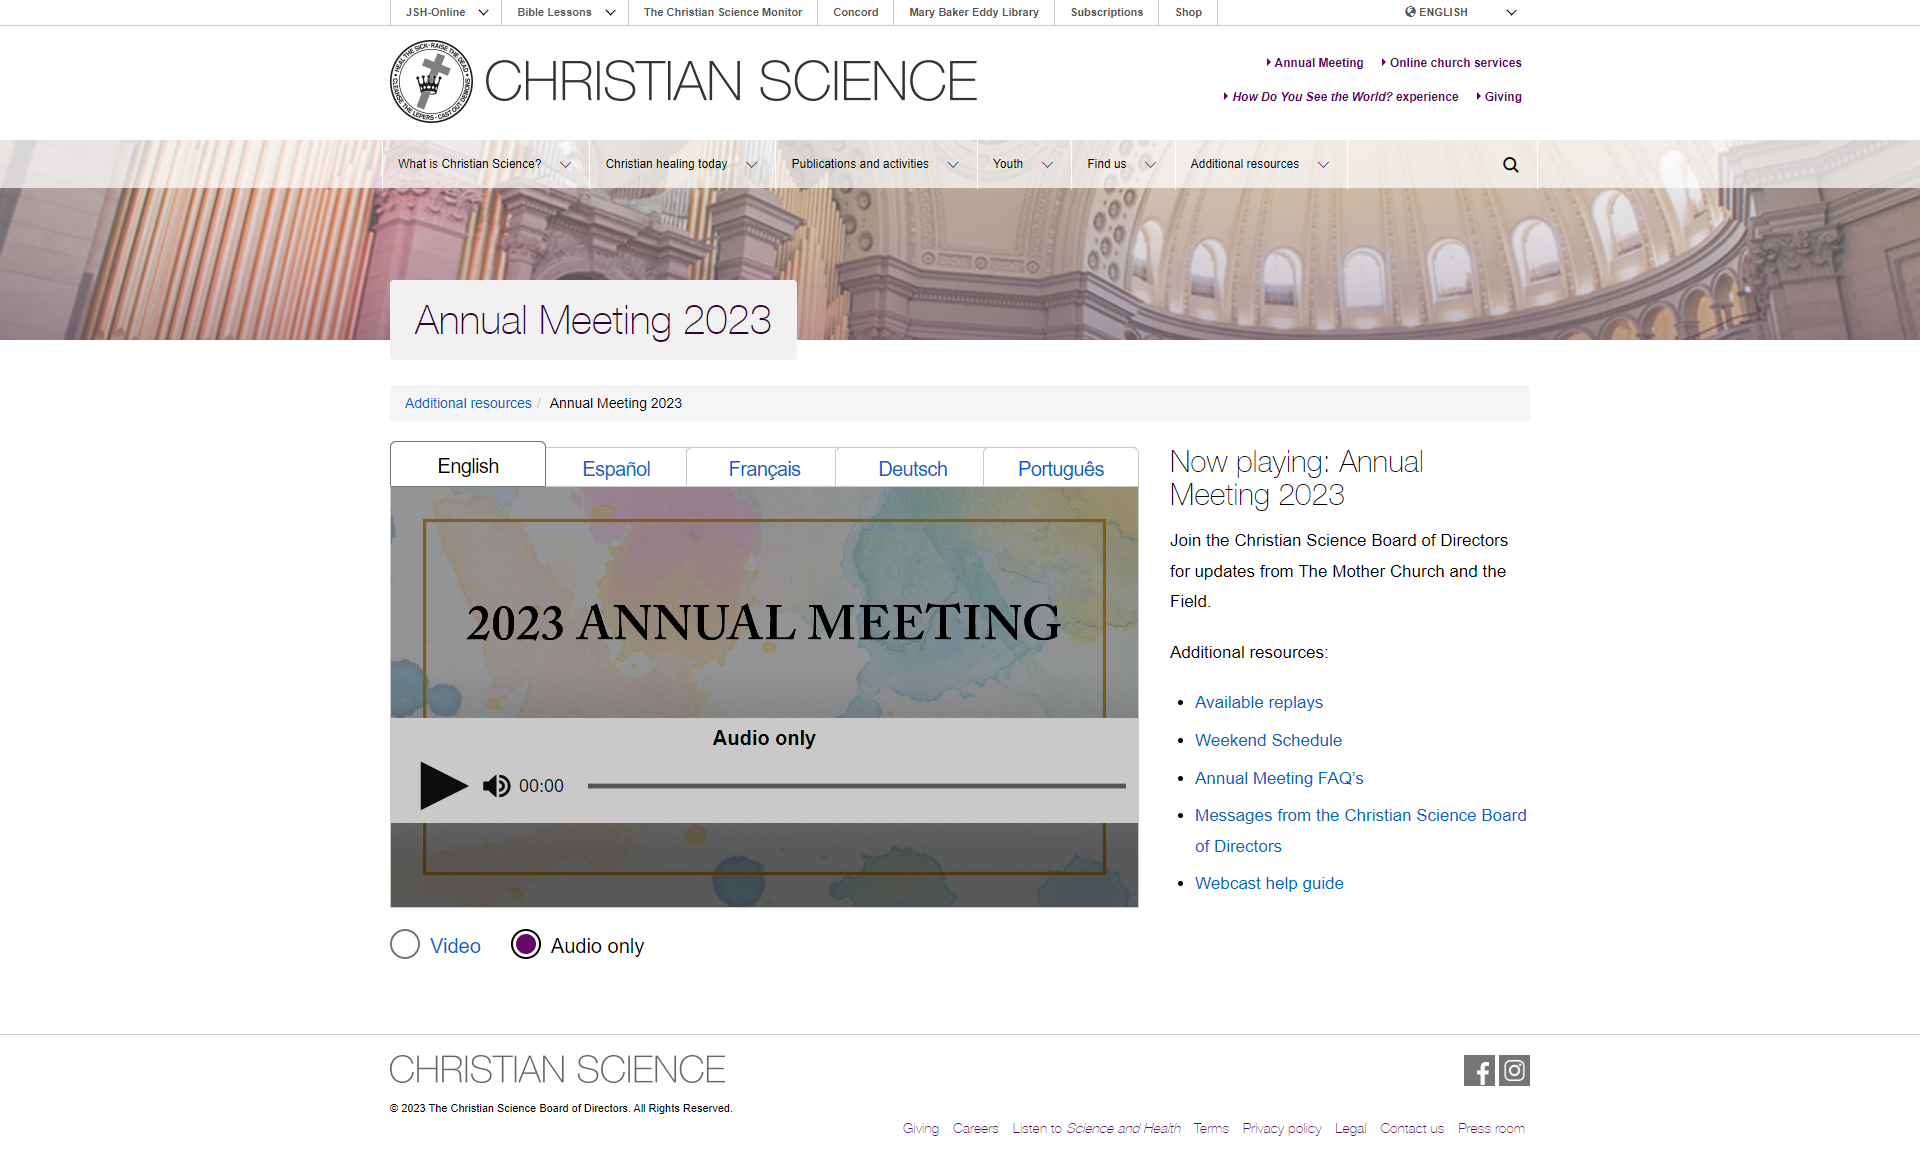Click the CHRISTIAN SCIENCE header wordmark
This screenshot has height=1172, width=1920.
731,81
